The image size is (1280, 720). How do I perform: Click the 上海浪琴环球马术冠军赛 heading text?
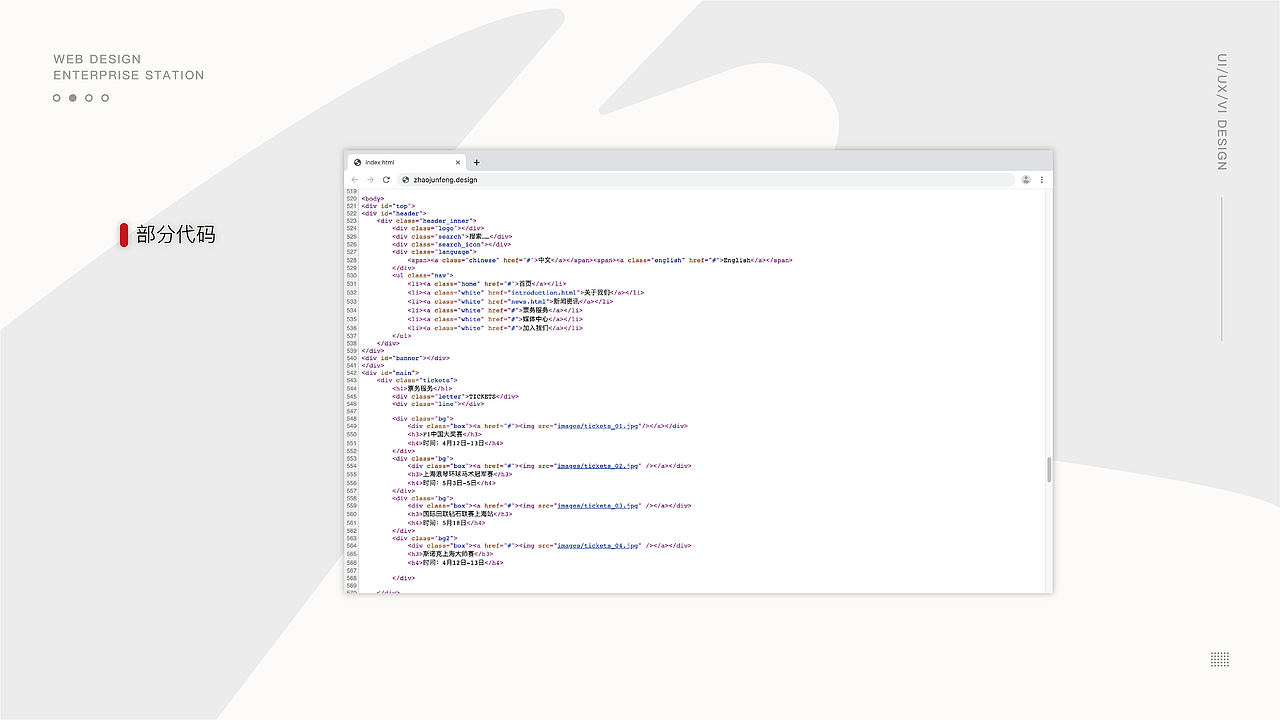point(458,474)
